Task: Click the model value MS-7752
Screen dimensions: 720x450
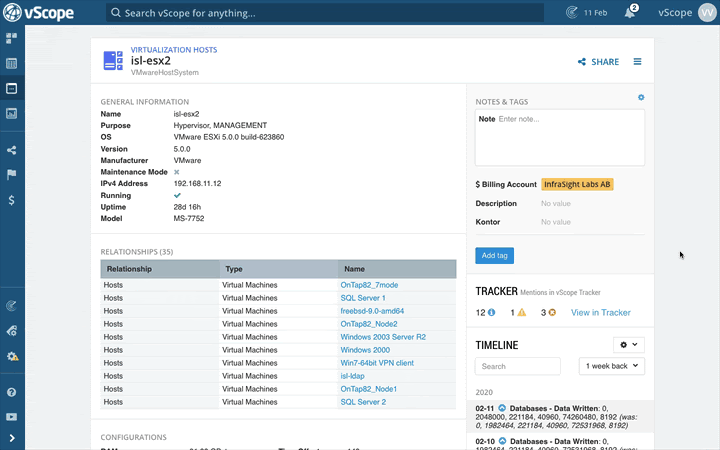Action: (189, 218)
